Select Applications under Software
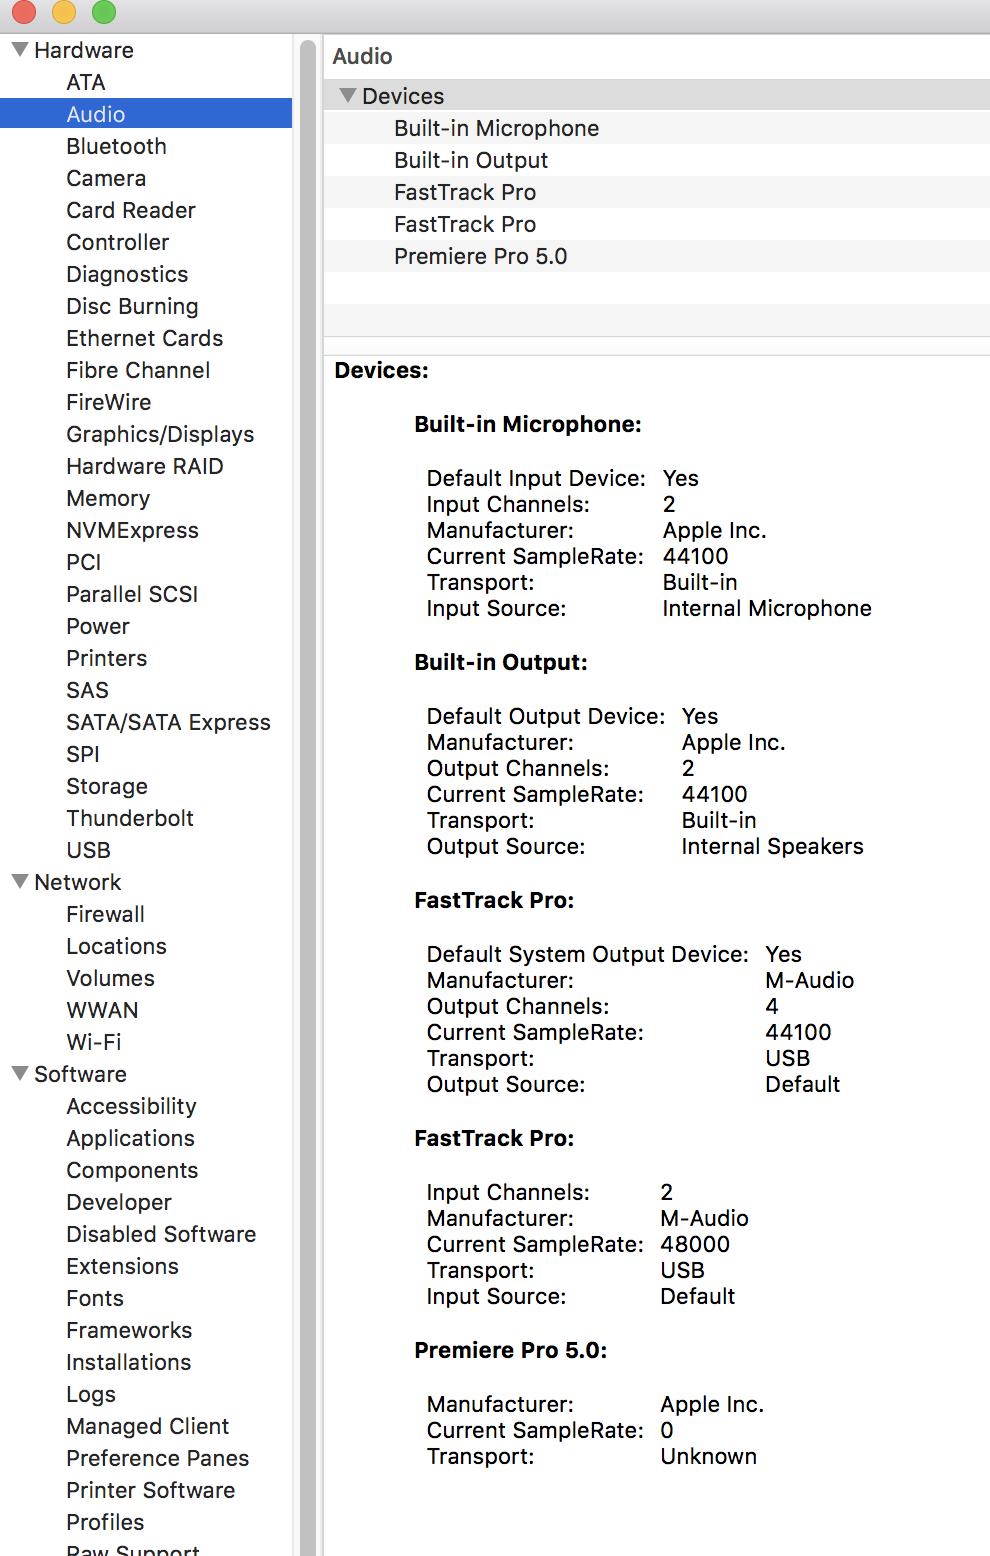This screenshot has width=990, height=1556. click(130, 1138)
